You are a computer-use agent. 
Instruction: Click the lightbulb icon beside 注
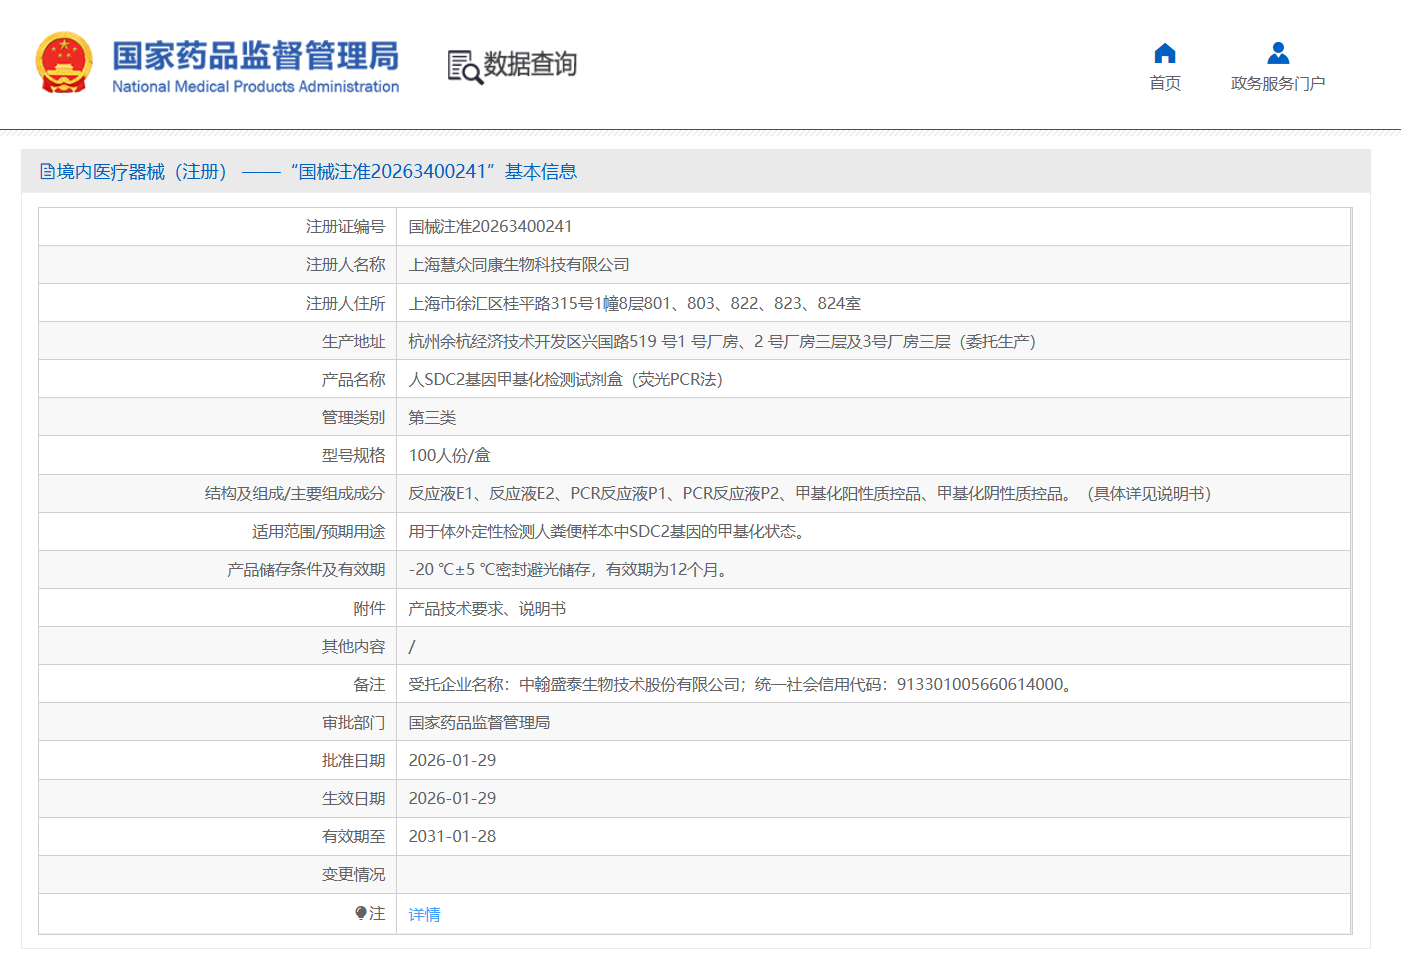coord(361,913)
